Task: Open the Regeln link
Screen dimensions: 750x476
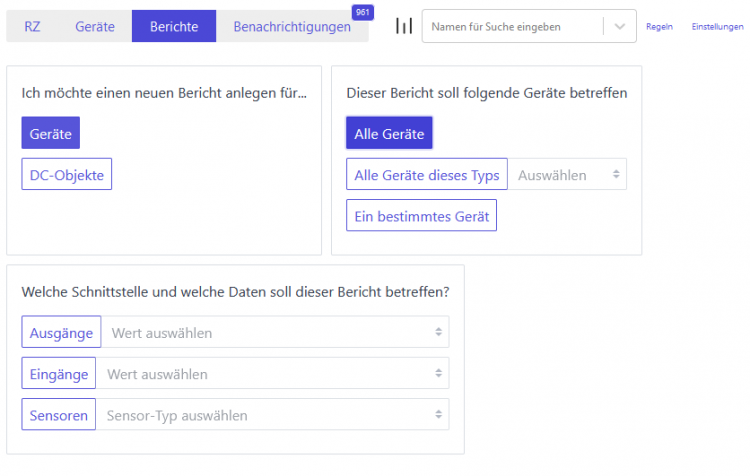Action: click(659, 27)
